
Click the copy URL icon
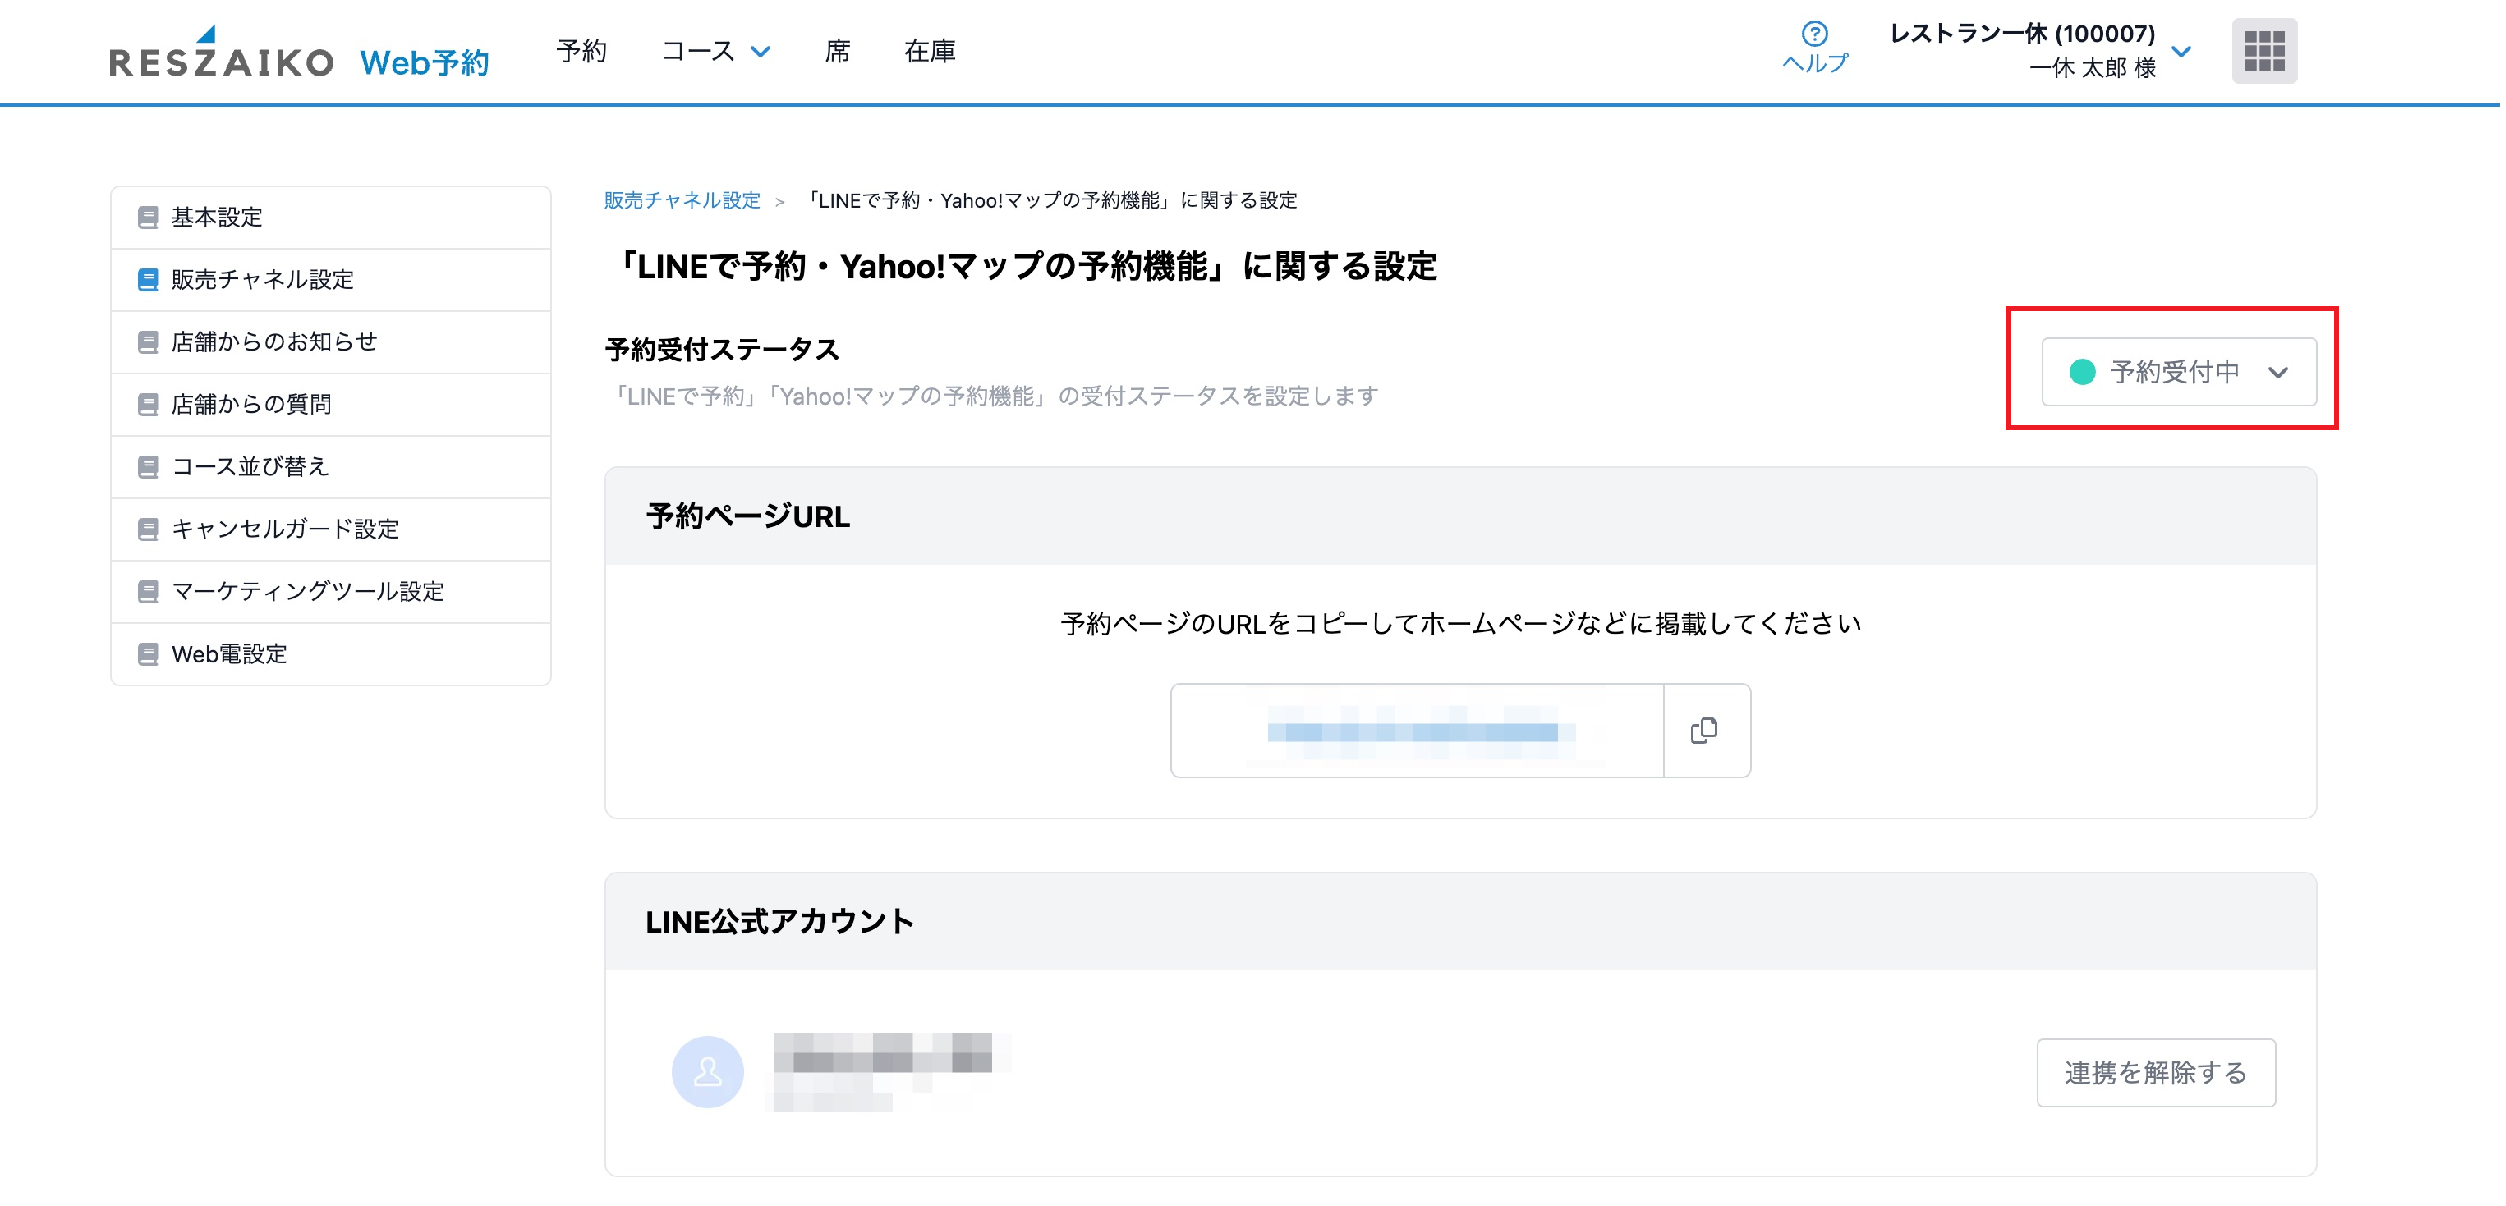(1706, 731)
